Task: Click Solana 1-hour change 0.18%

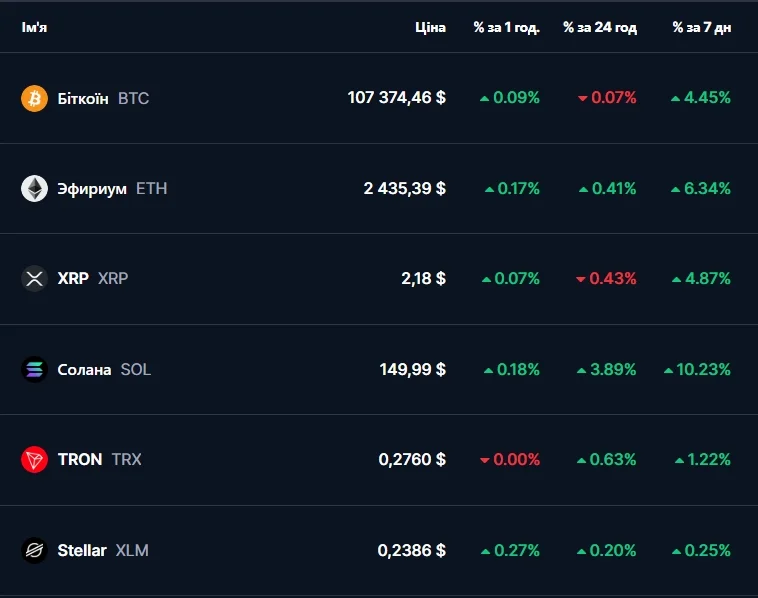Action: click(511, 370)
